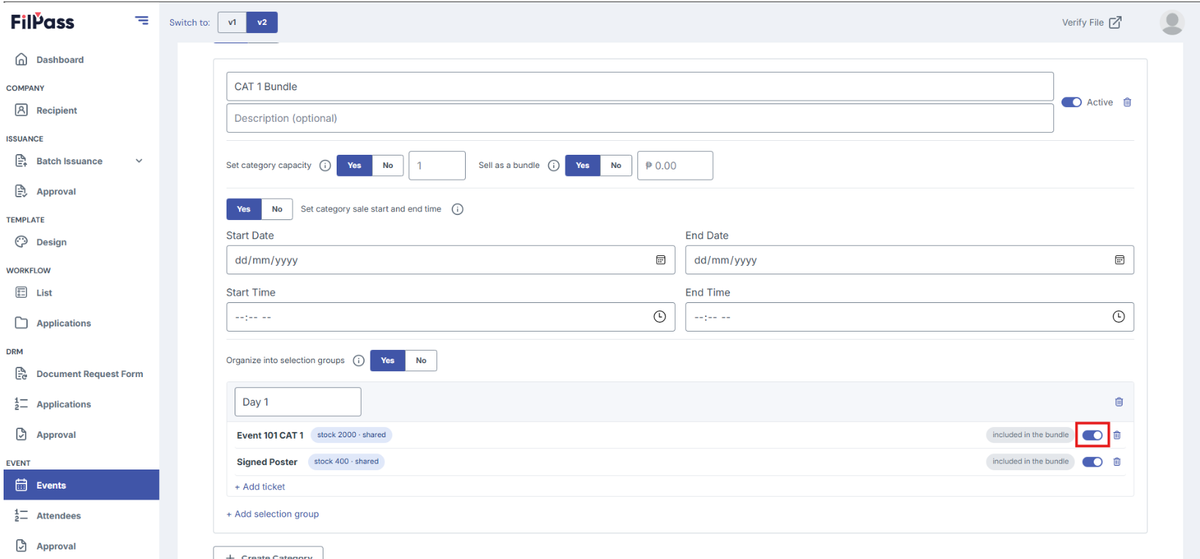Toggle Event 101 CAT 1 bundle inclusion
Viewport: 1200px width, 559px height.
click(1092, 435)
